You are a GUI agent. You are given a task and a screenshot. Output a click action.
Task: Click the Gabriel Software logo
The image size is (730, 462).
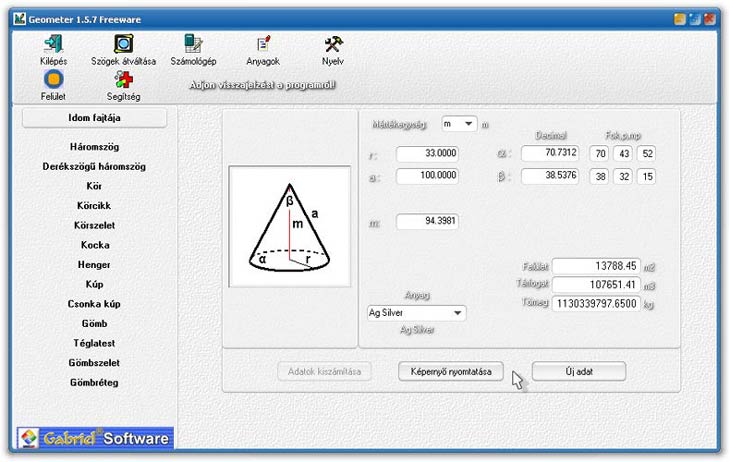[x=95, y=438]
